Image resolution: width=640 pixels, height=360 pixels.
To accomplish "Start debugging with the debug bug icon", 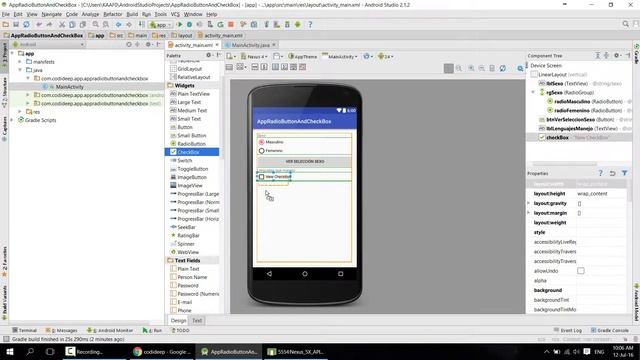I will [189, 24].
